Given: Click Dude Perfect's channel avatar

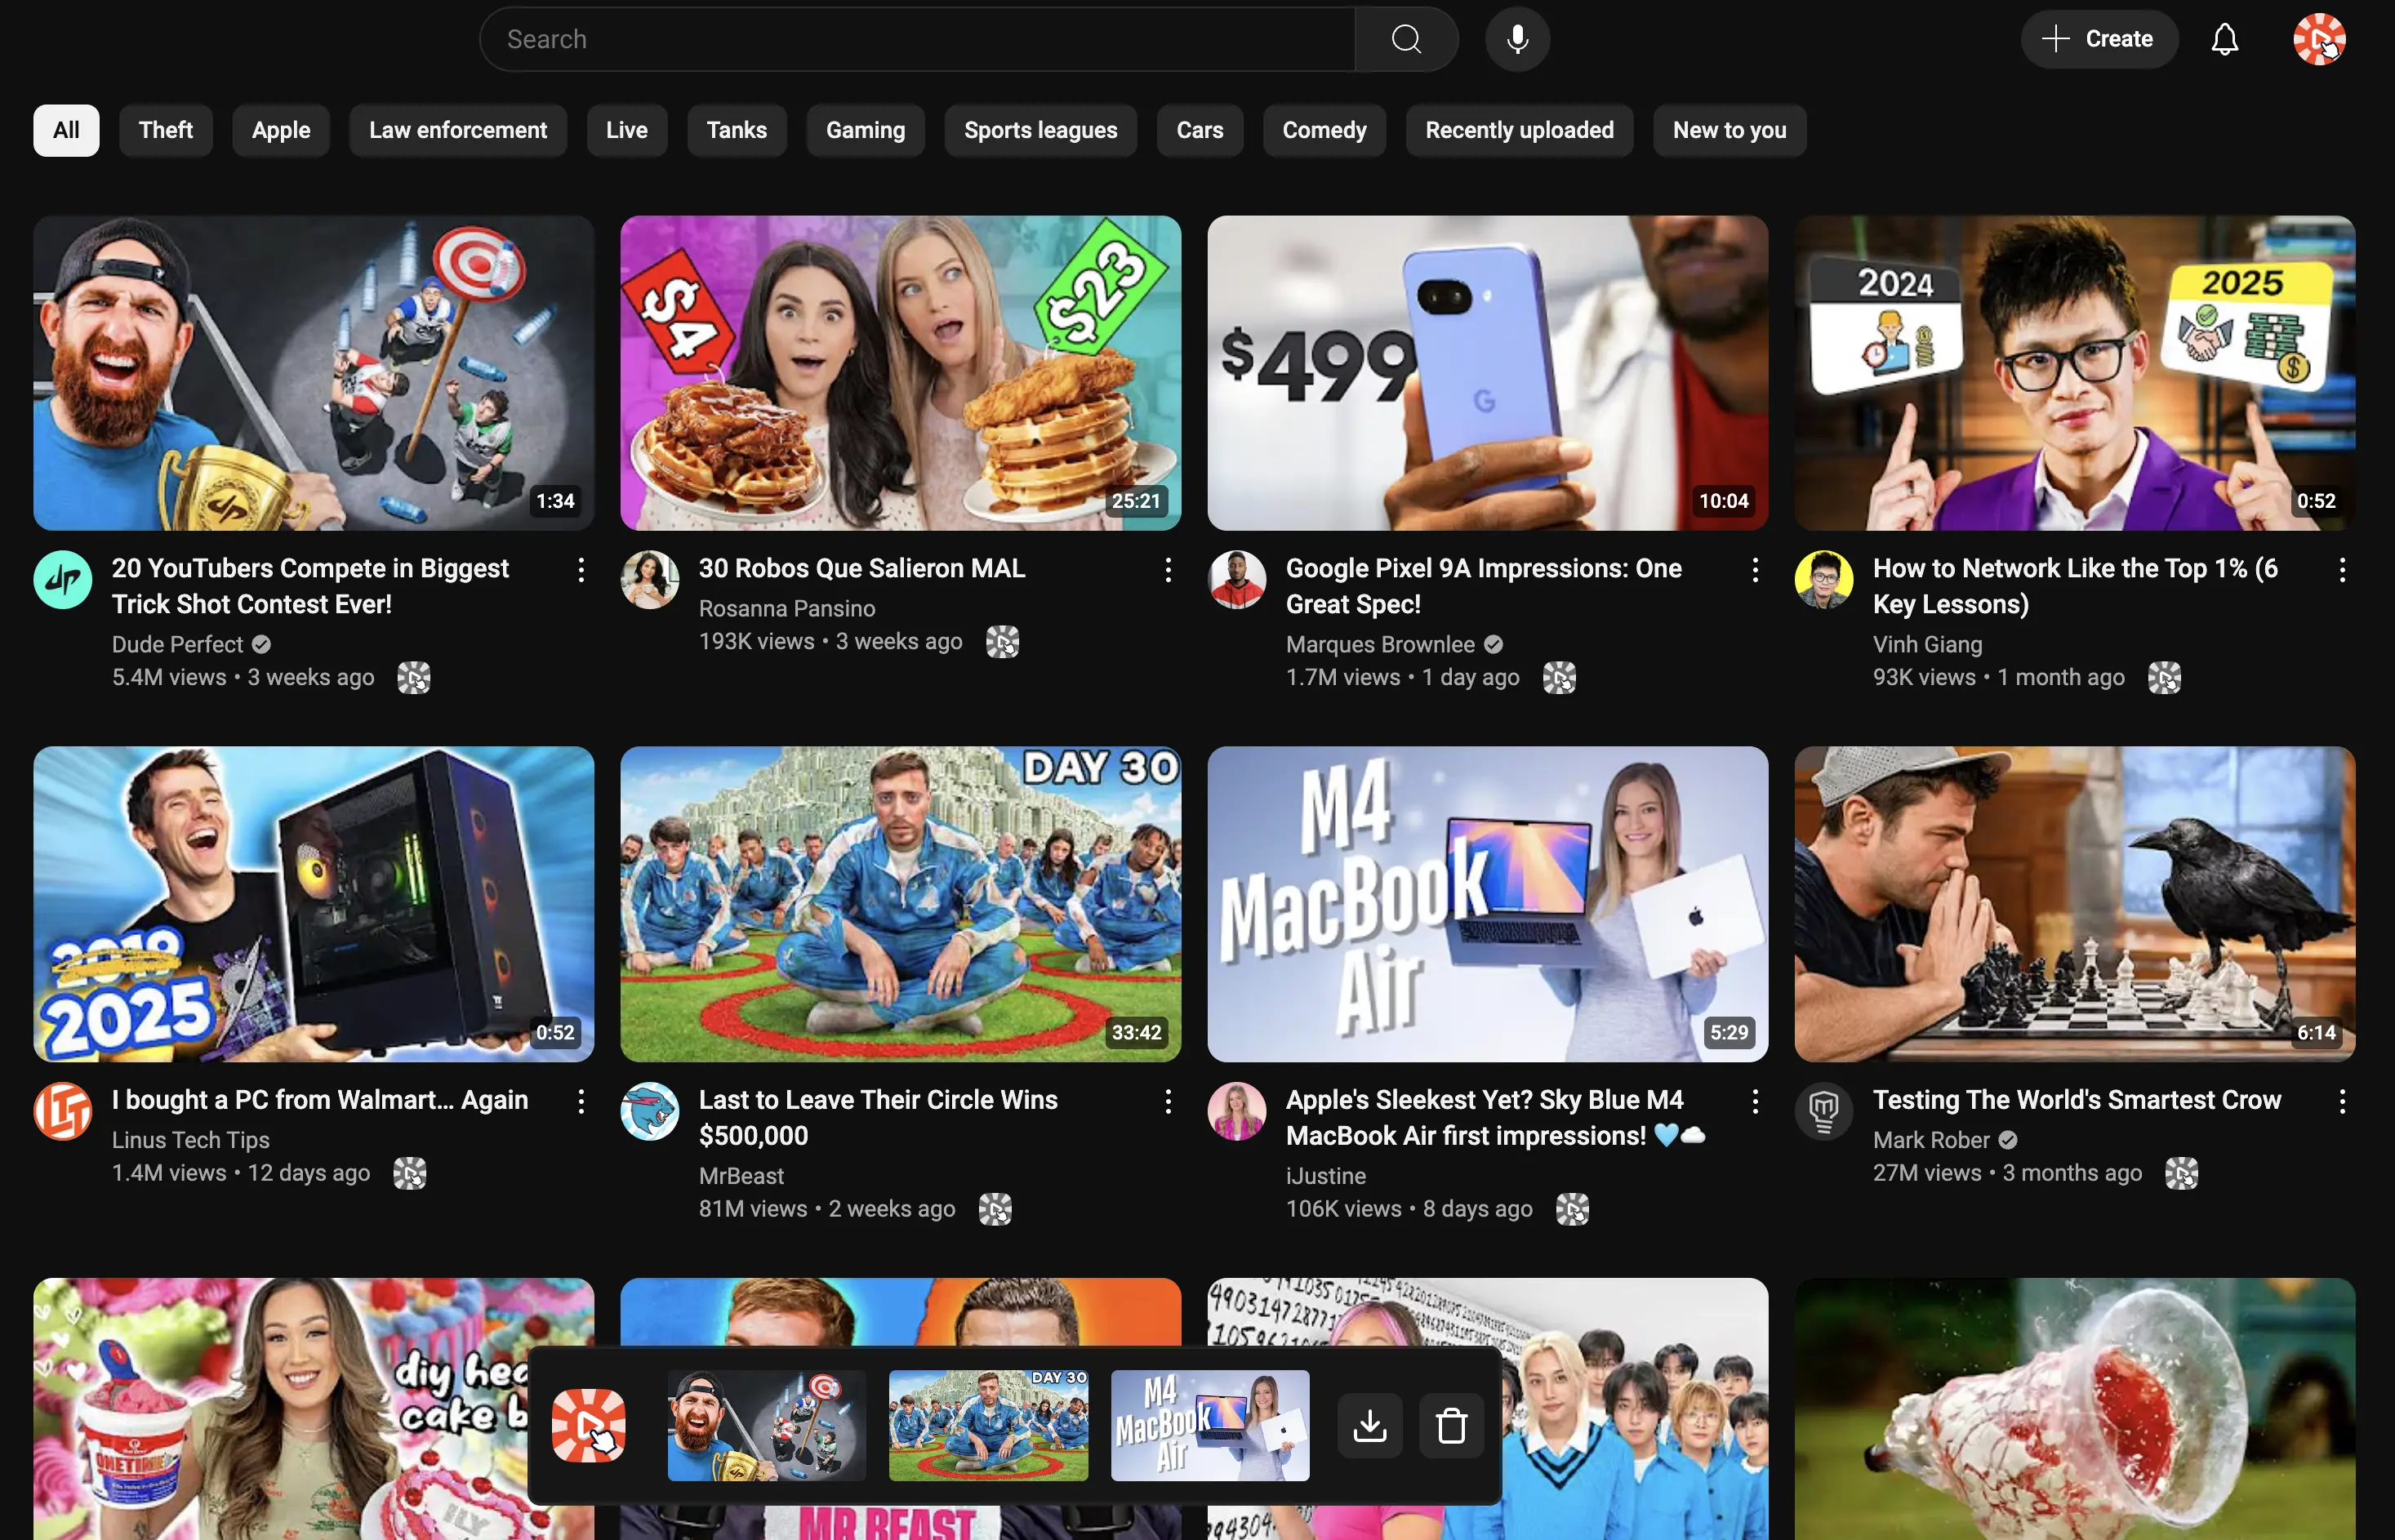Looking at the screenshot, I should [x=62, y=580].
